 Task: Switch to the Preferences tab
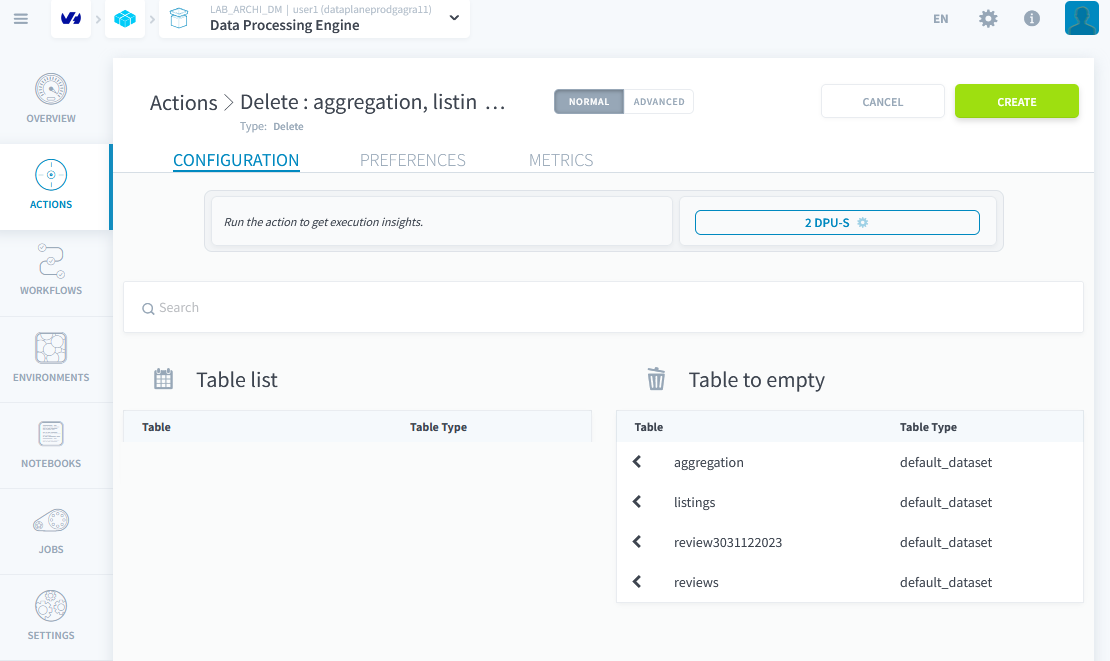(412, 160)
